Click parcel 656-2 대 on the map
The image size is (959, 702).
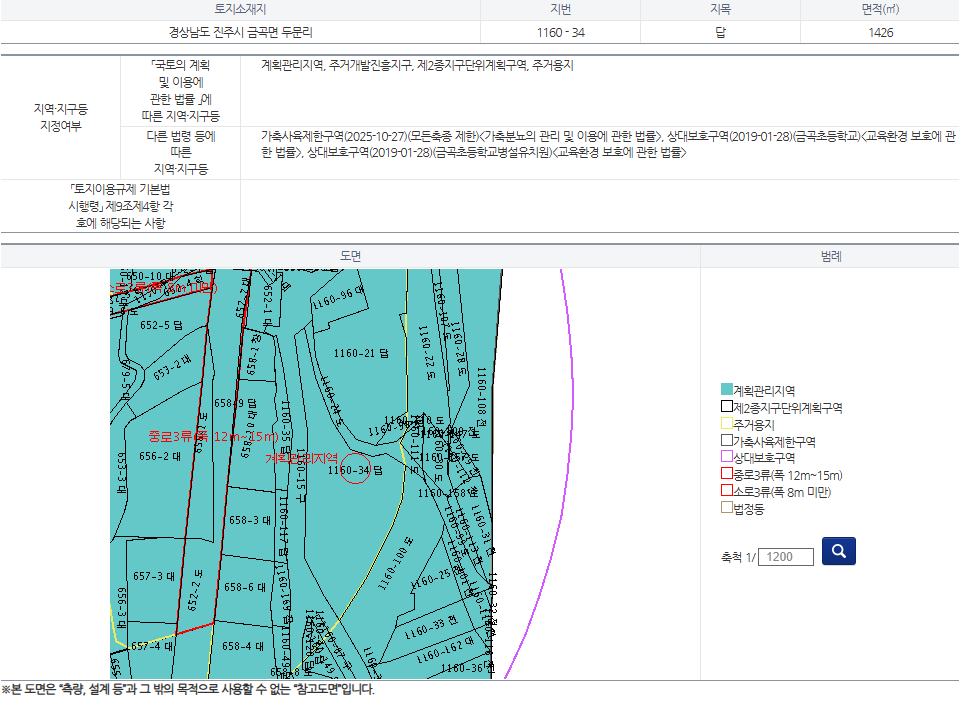point(160,456)
